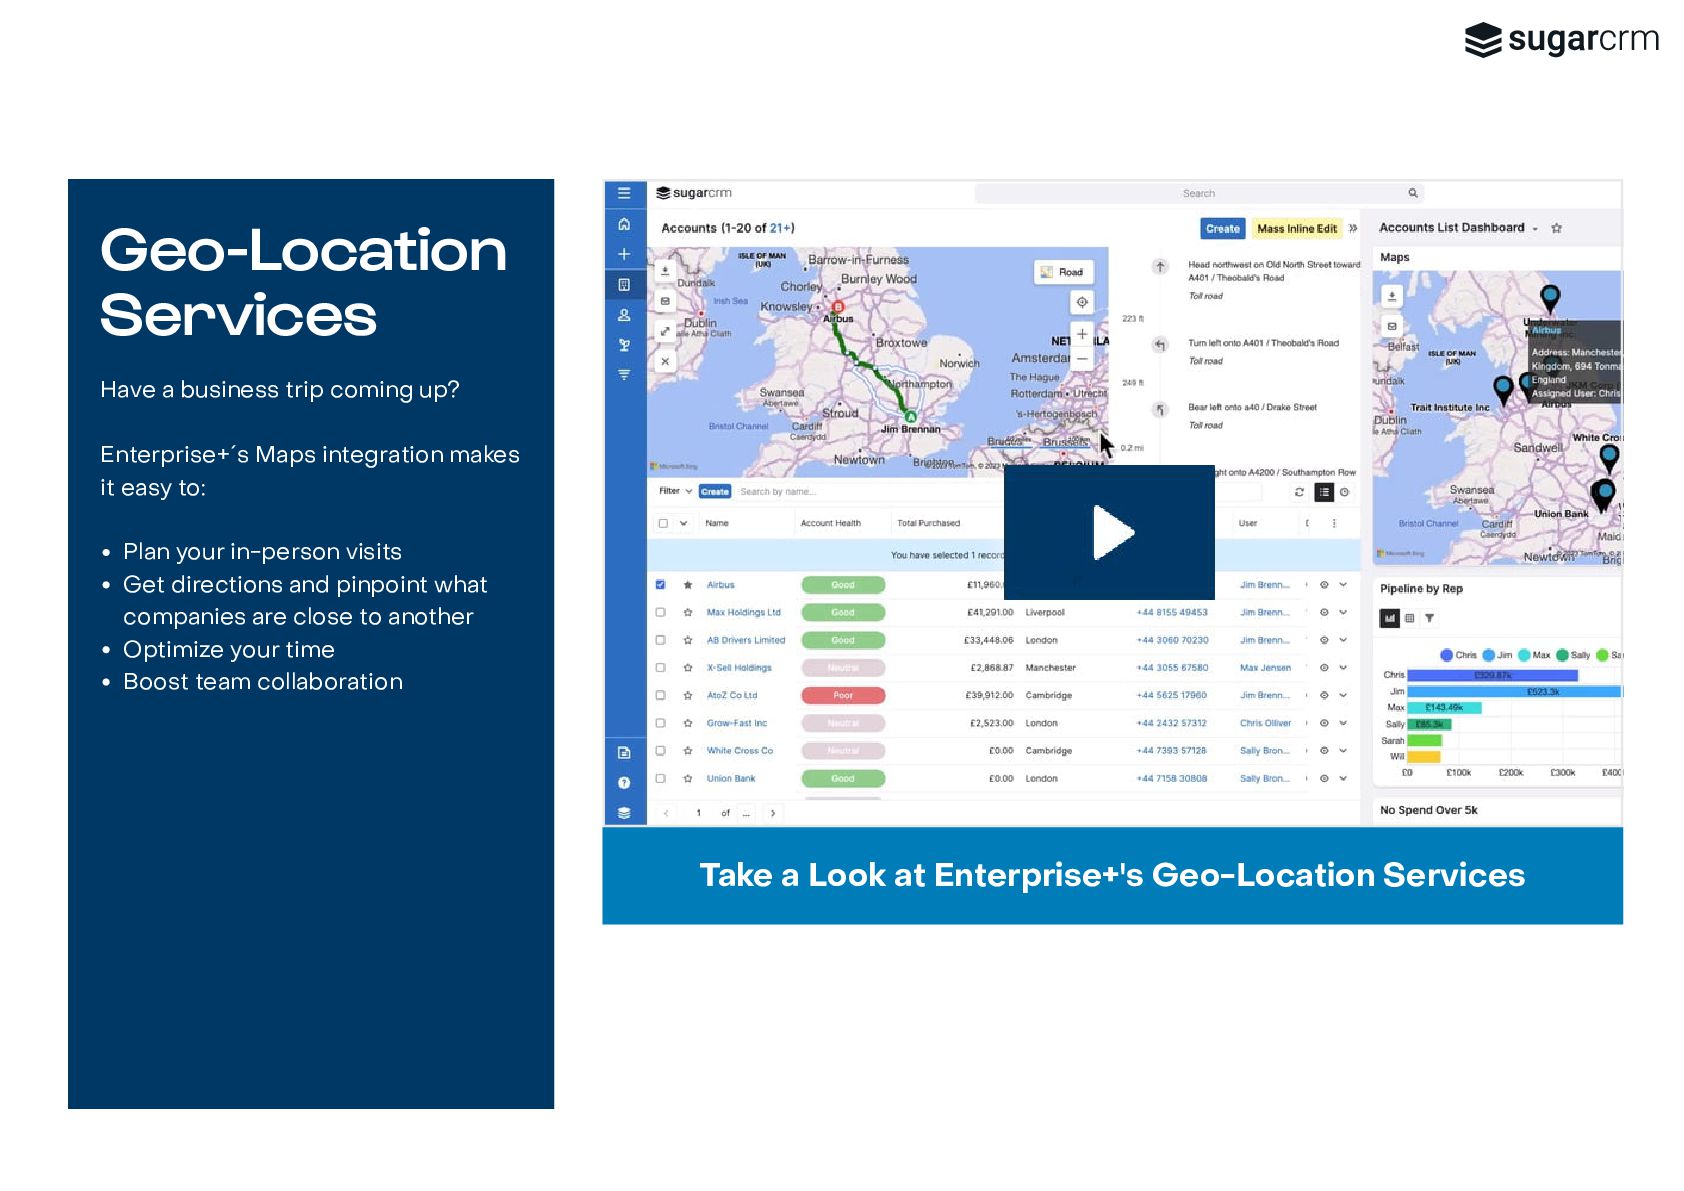Select bar chart view in Pipeline by Rep
Screen dimensions: 1684x1191
click(x=1390, y=619)
